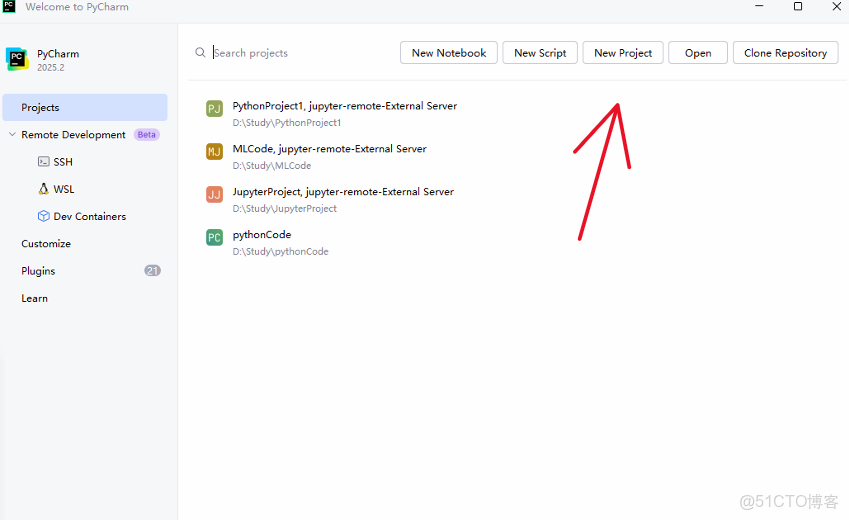The width and height of the screenshot is (849, 520).
Task: Collapse the Remote Development section chevron
Action: [12, 134]
